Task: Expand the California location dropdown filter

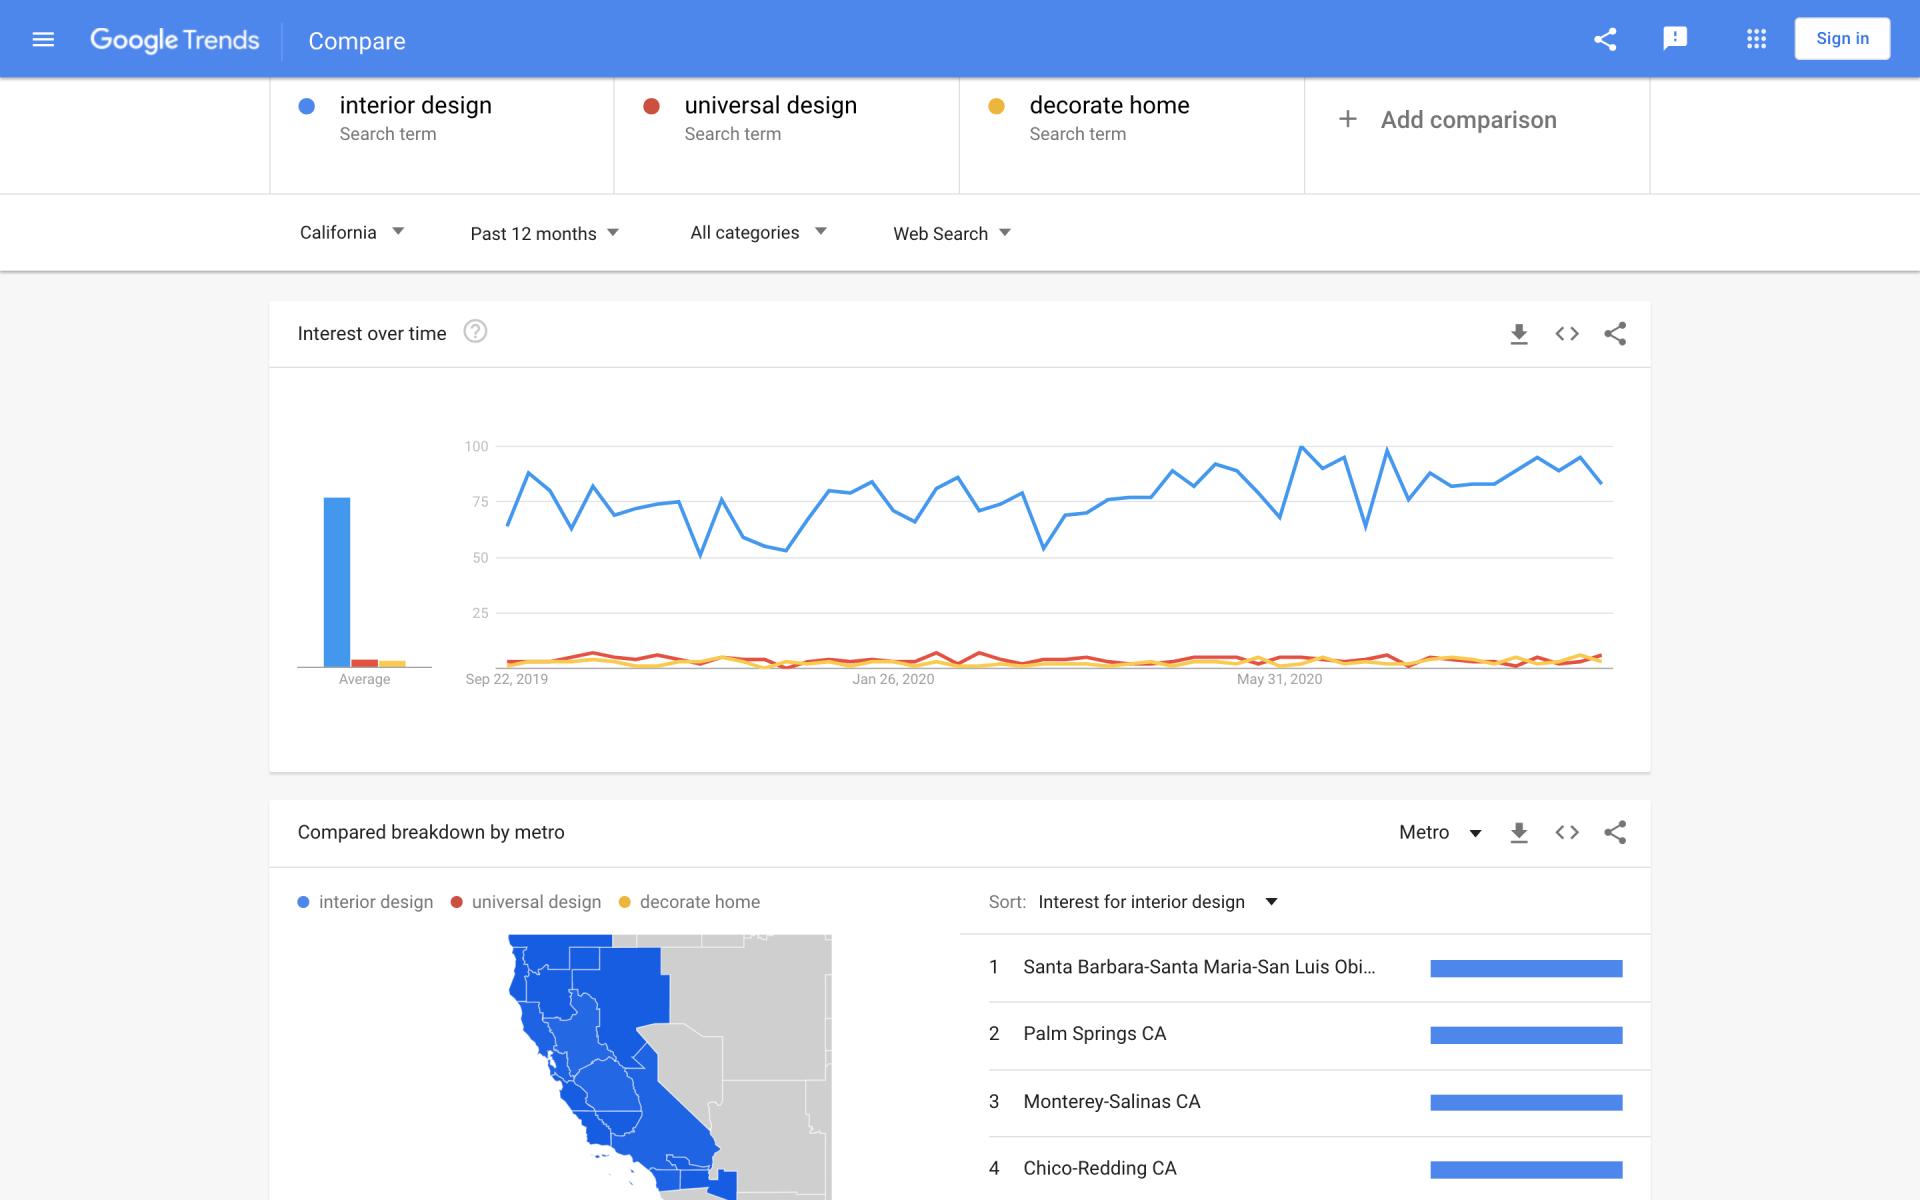Action: 350,232
